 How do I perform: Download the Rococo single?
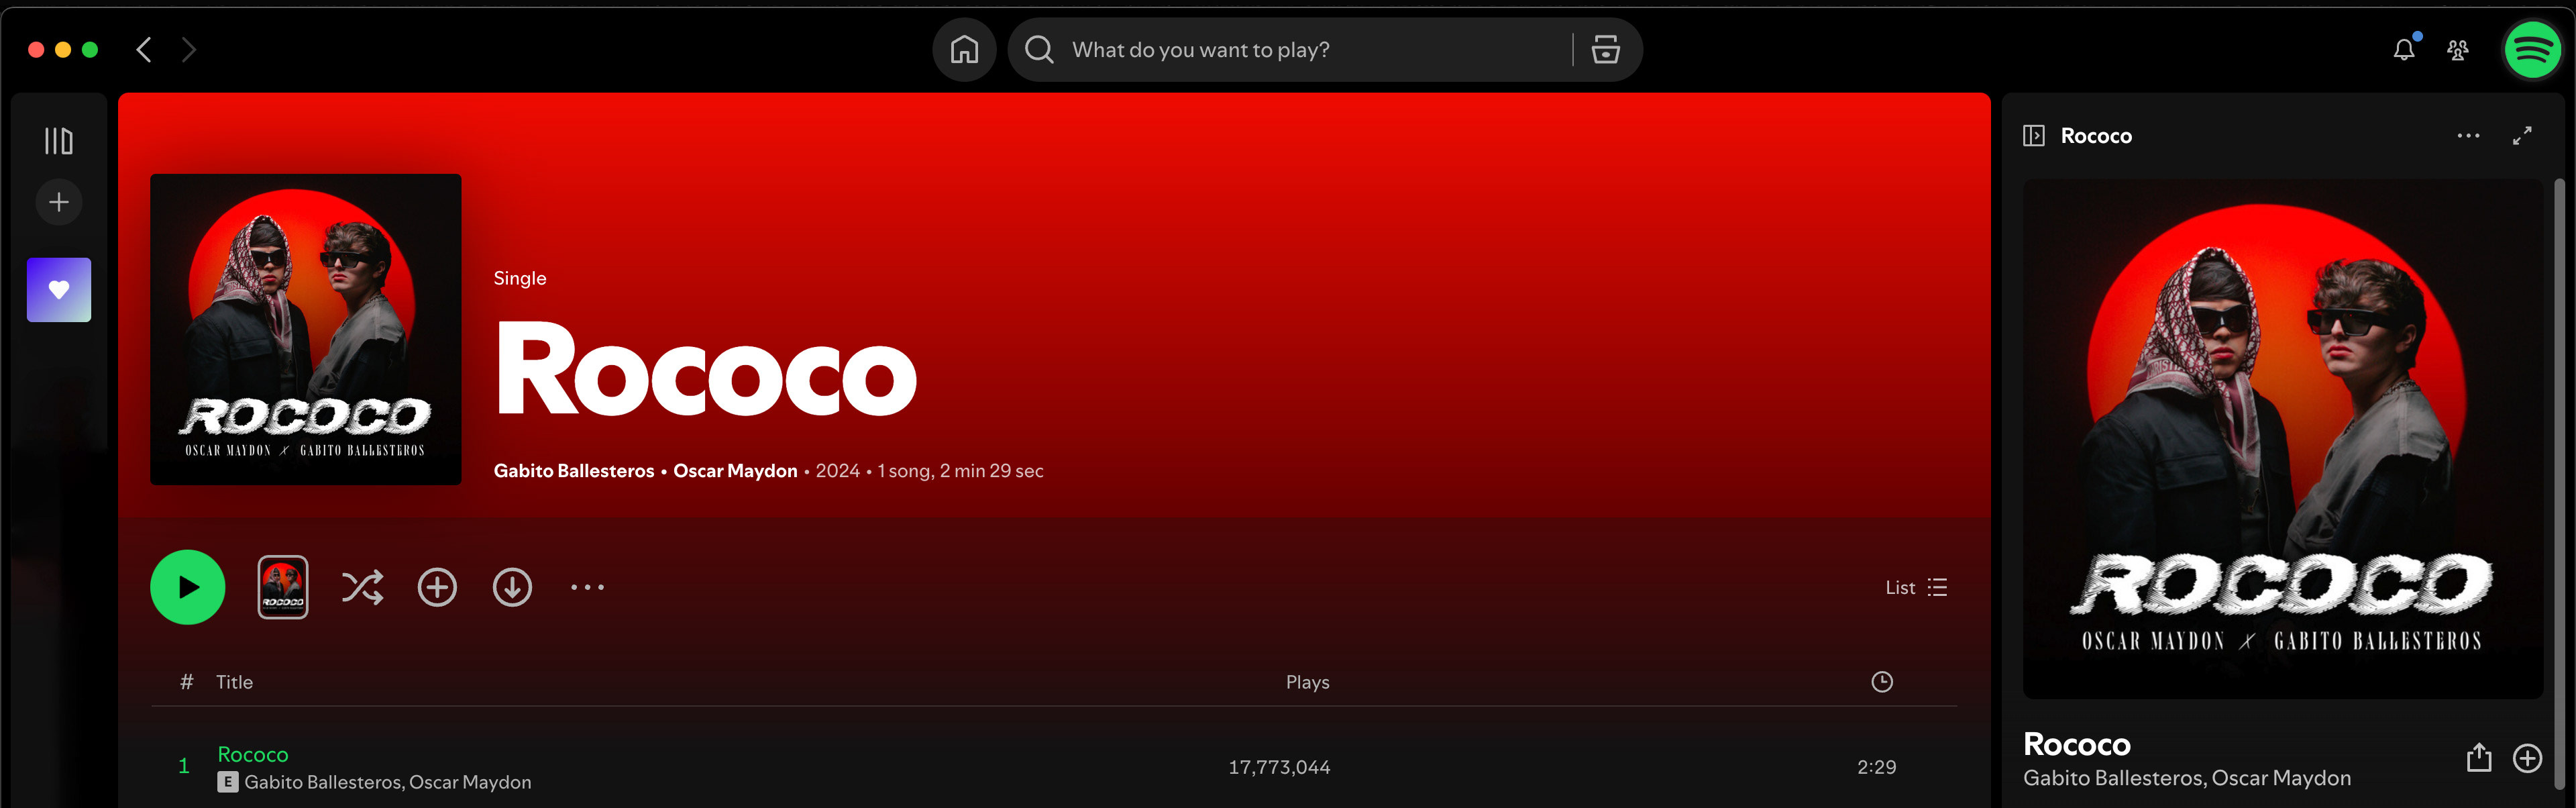[512, 587]
